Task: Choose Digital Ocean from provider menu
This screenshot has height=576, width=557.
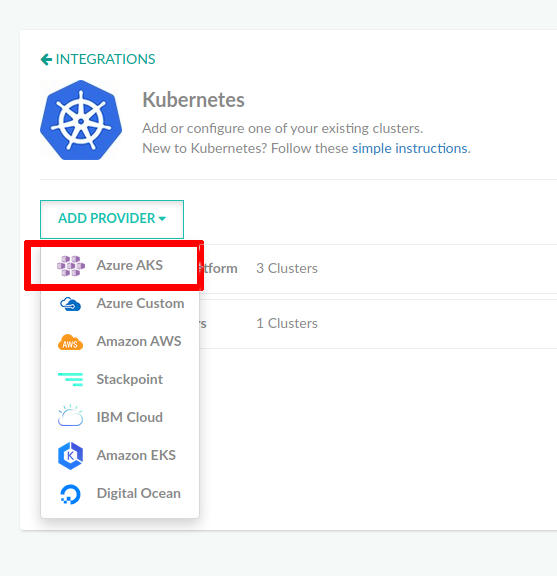Action: point(120,493)
